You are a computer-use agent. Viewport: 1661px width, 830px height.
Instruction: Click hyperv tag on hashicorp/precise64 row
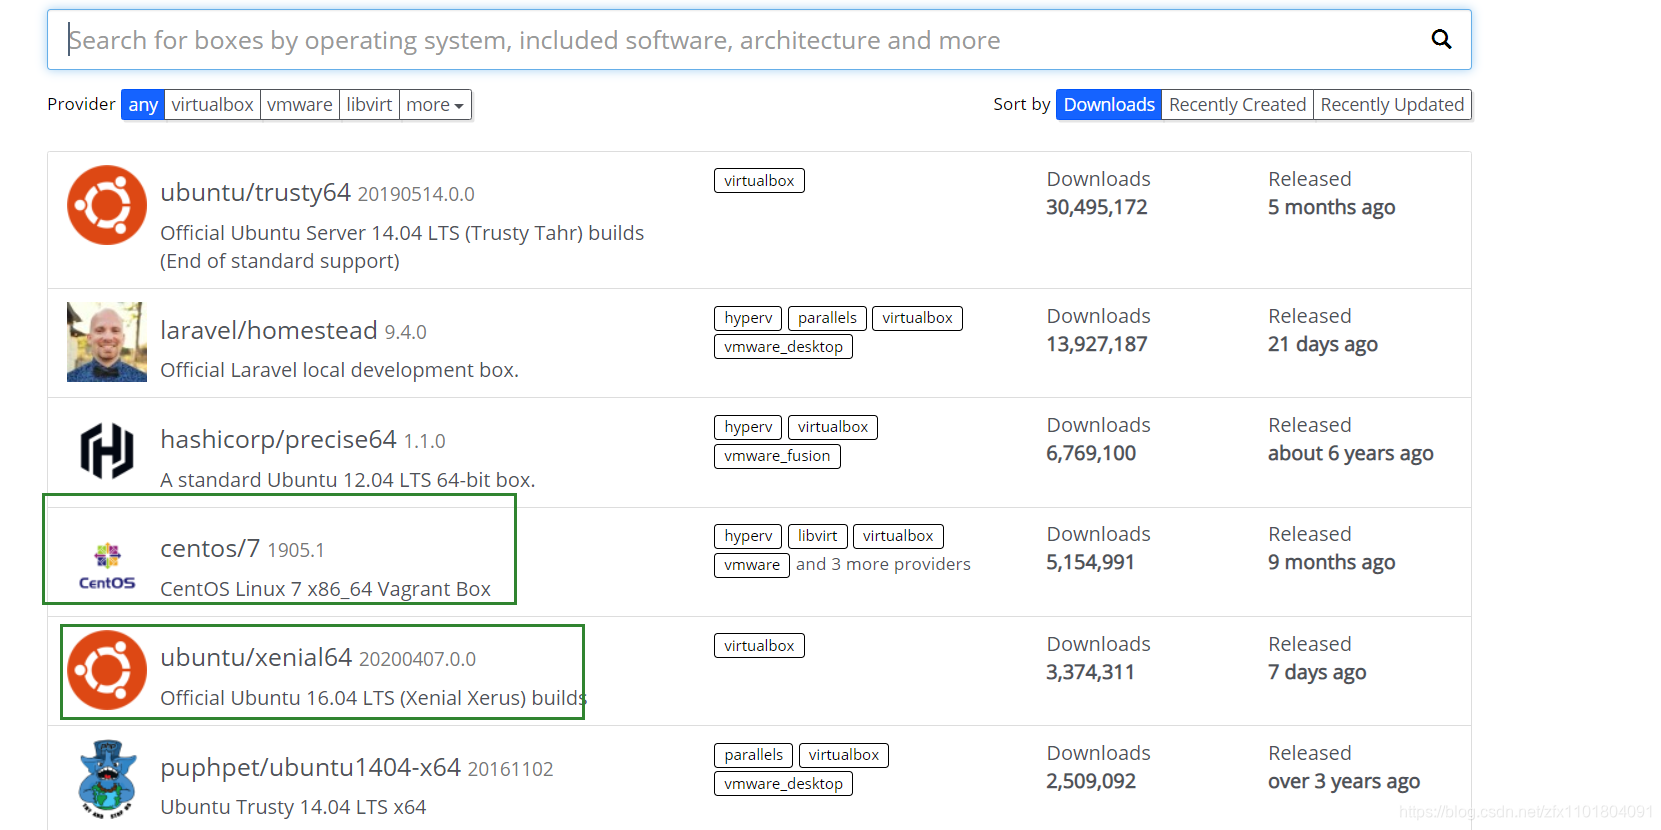coord(748,427)
